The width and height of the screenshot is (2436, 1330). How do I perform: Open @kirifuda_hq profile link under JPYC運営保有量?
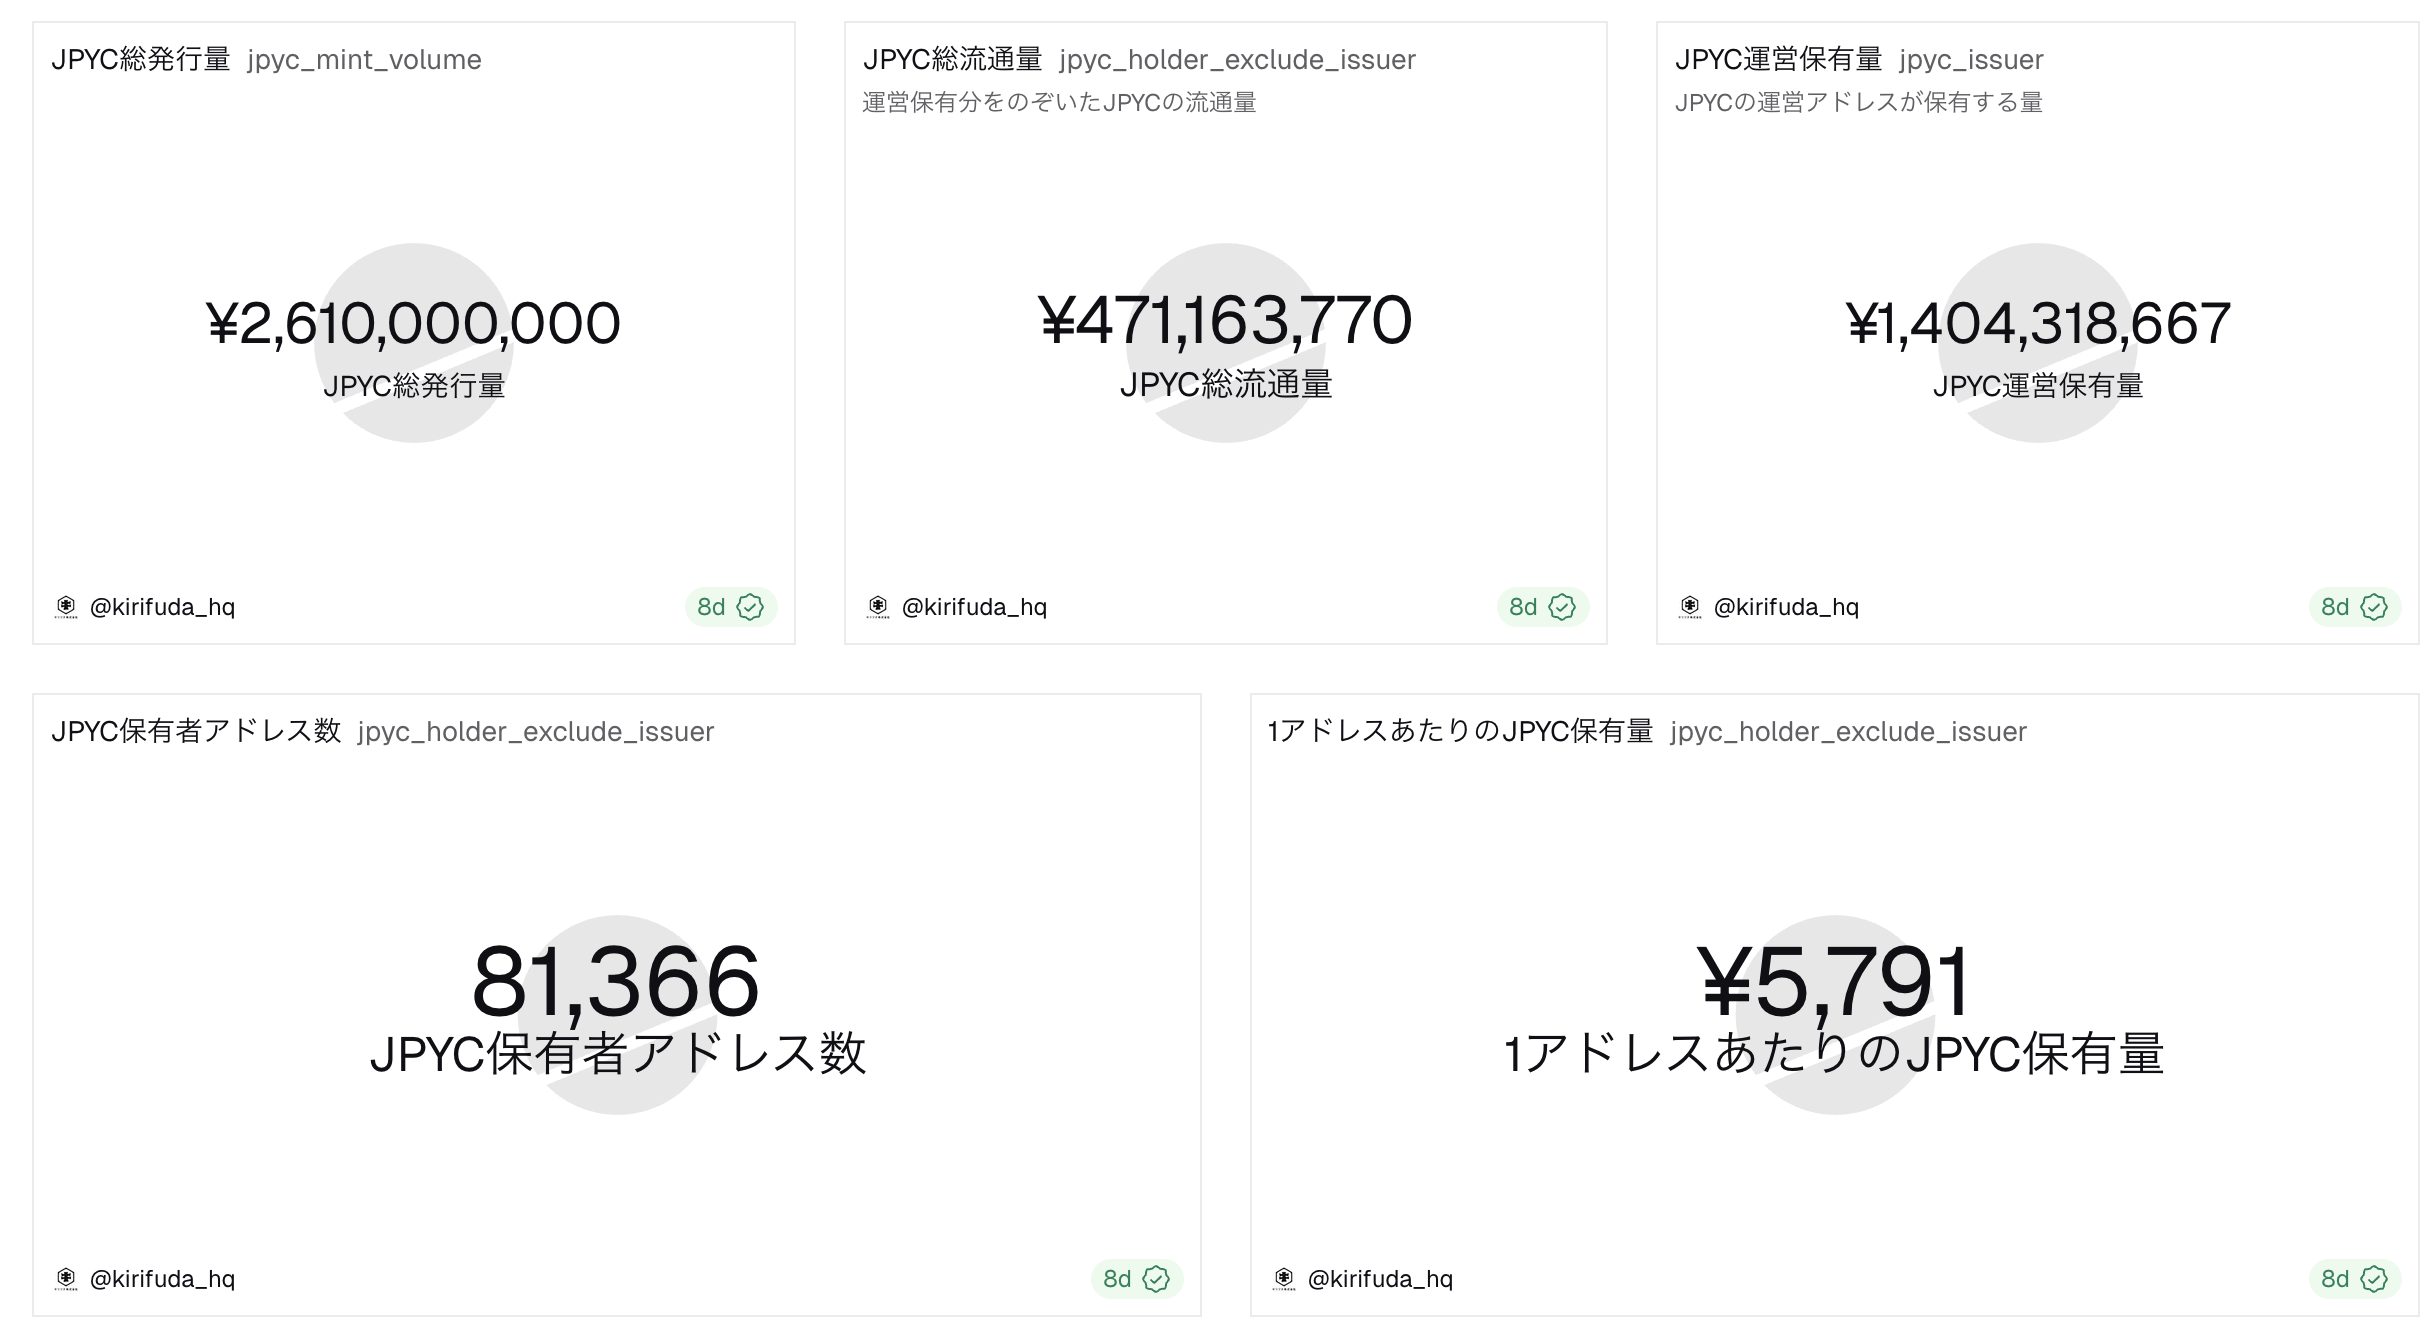1786,607
